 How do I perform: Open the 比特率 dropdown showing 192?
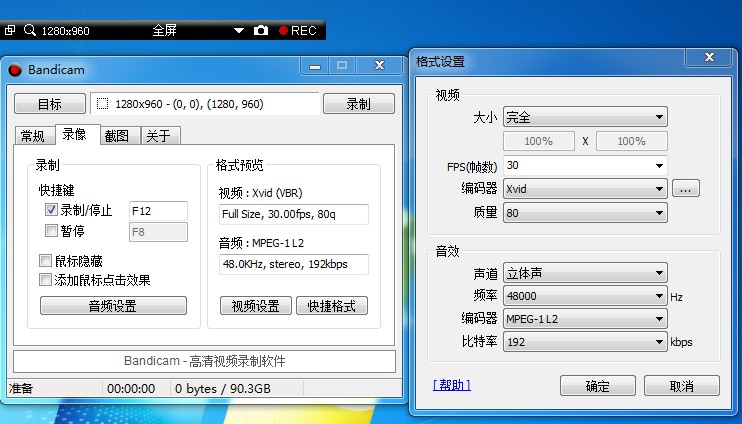pos(585,342)
